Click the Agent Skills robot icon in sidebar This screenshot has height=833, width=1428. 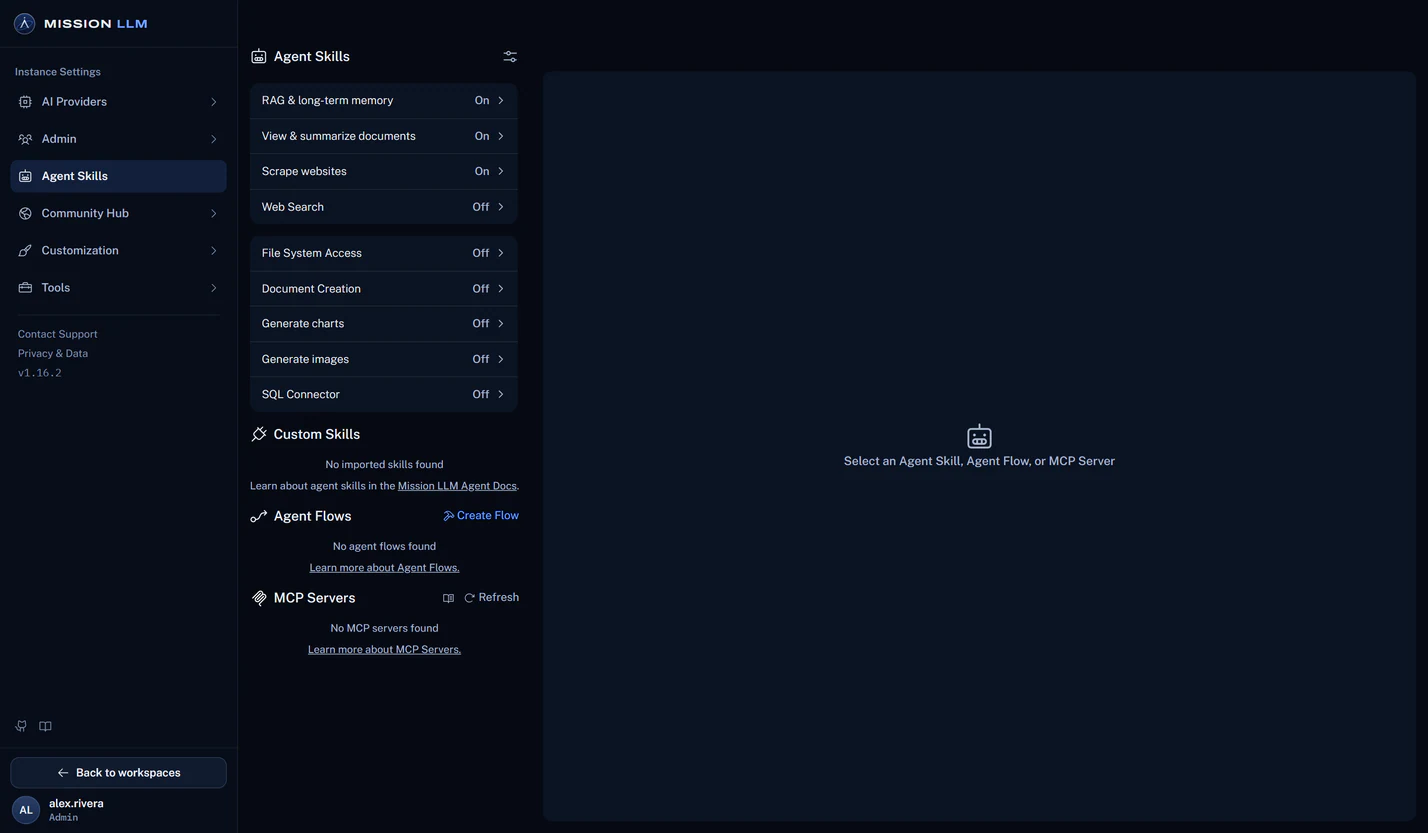25,176
